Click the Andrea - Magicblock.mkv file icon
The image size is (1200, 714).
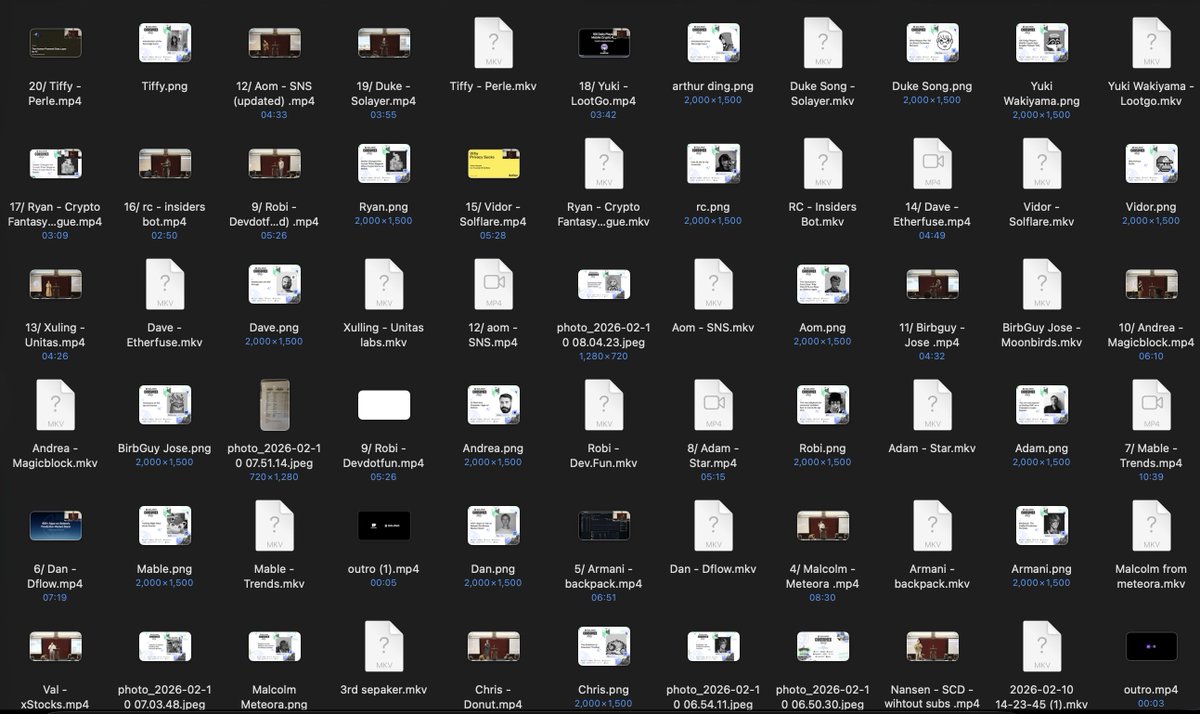(55, 405)
